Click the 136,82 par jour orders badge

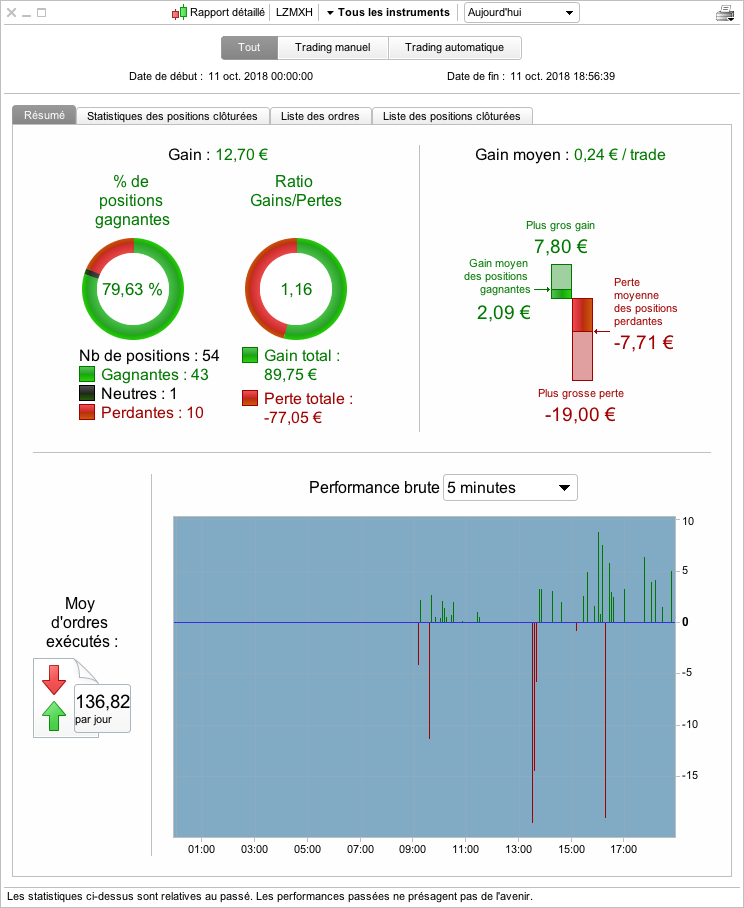coord(102,708)
